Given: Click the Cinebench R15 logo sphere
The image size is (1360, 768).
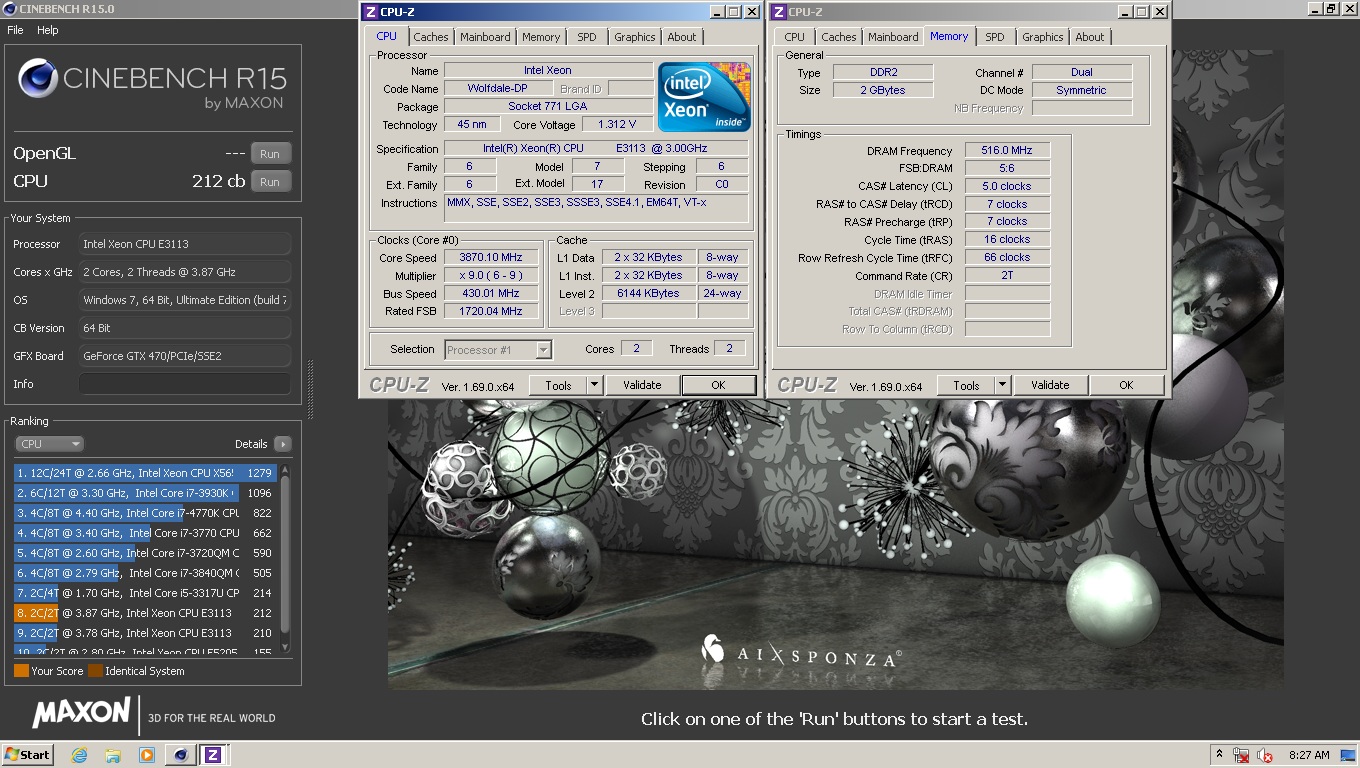Looking at the screenshot, I should pyautogui.click(x=38, y=78).
